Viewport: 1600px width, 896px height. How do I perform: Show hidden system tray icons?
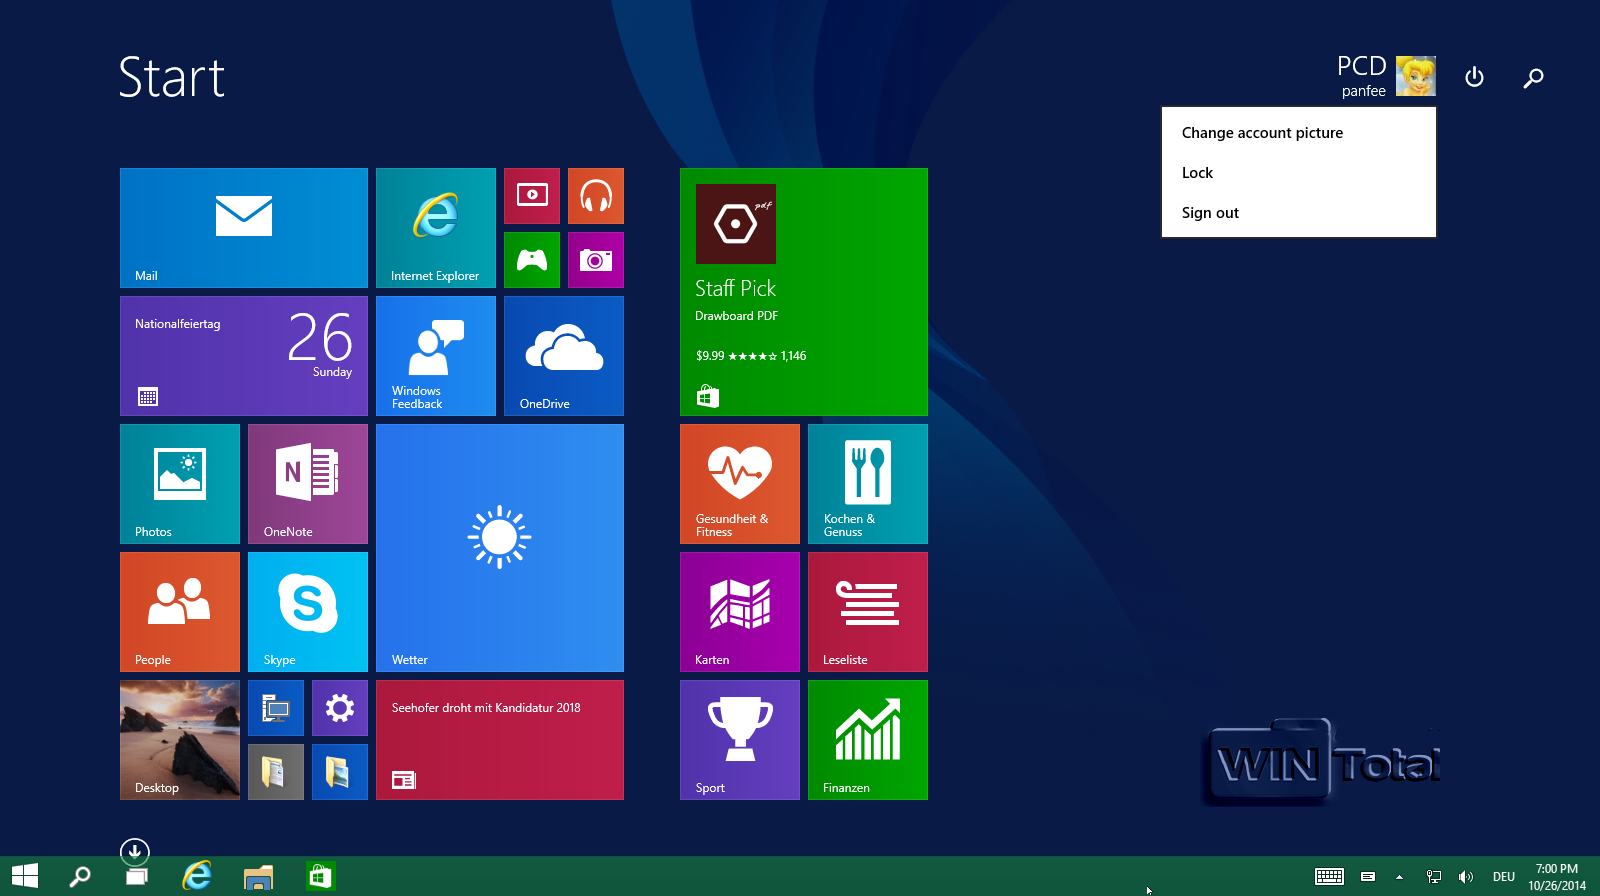coord(1399,877)
